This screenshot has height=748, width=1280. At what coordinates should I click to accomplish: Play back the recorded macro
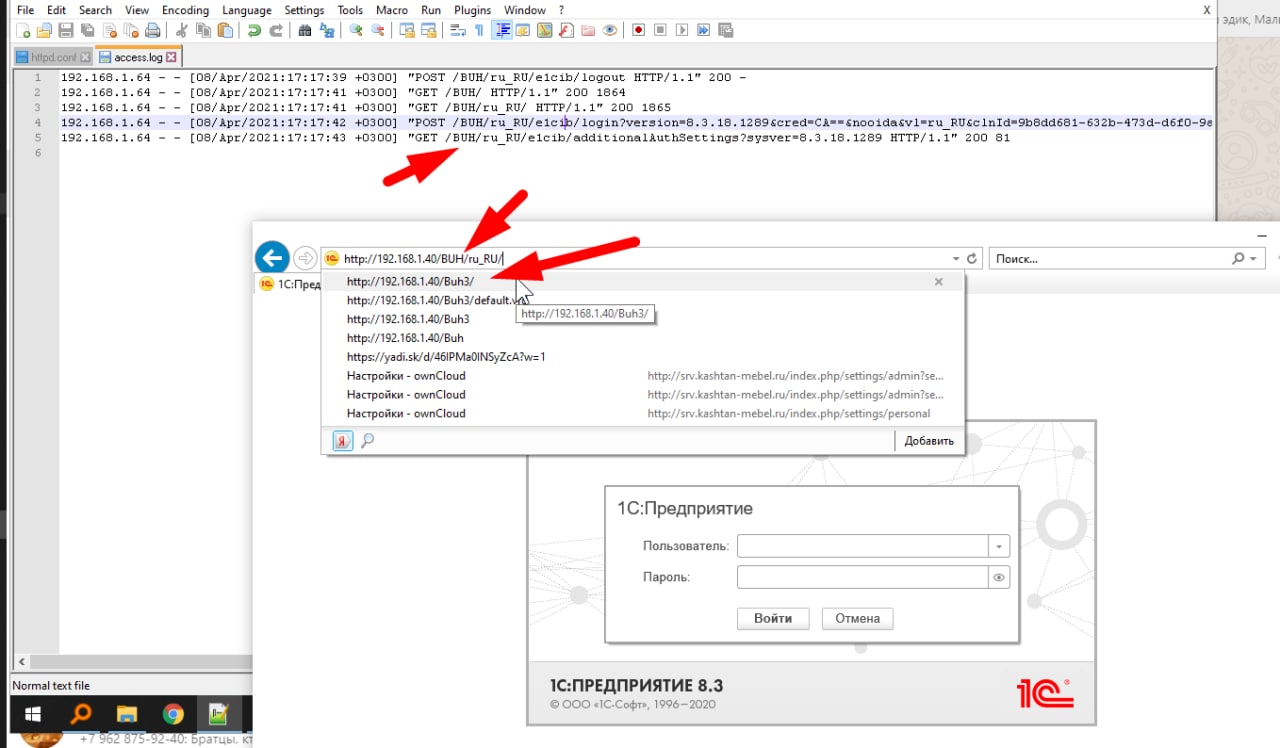coord(682,30)
